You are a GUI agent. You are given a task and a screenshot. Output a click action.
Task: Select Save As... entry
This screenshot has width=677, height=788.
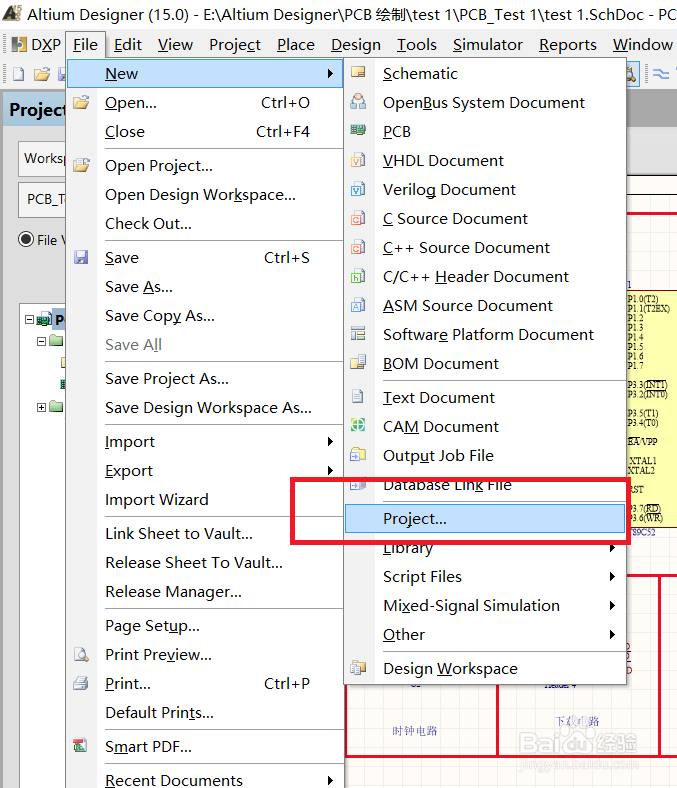coord(206,287)
